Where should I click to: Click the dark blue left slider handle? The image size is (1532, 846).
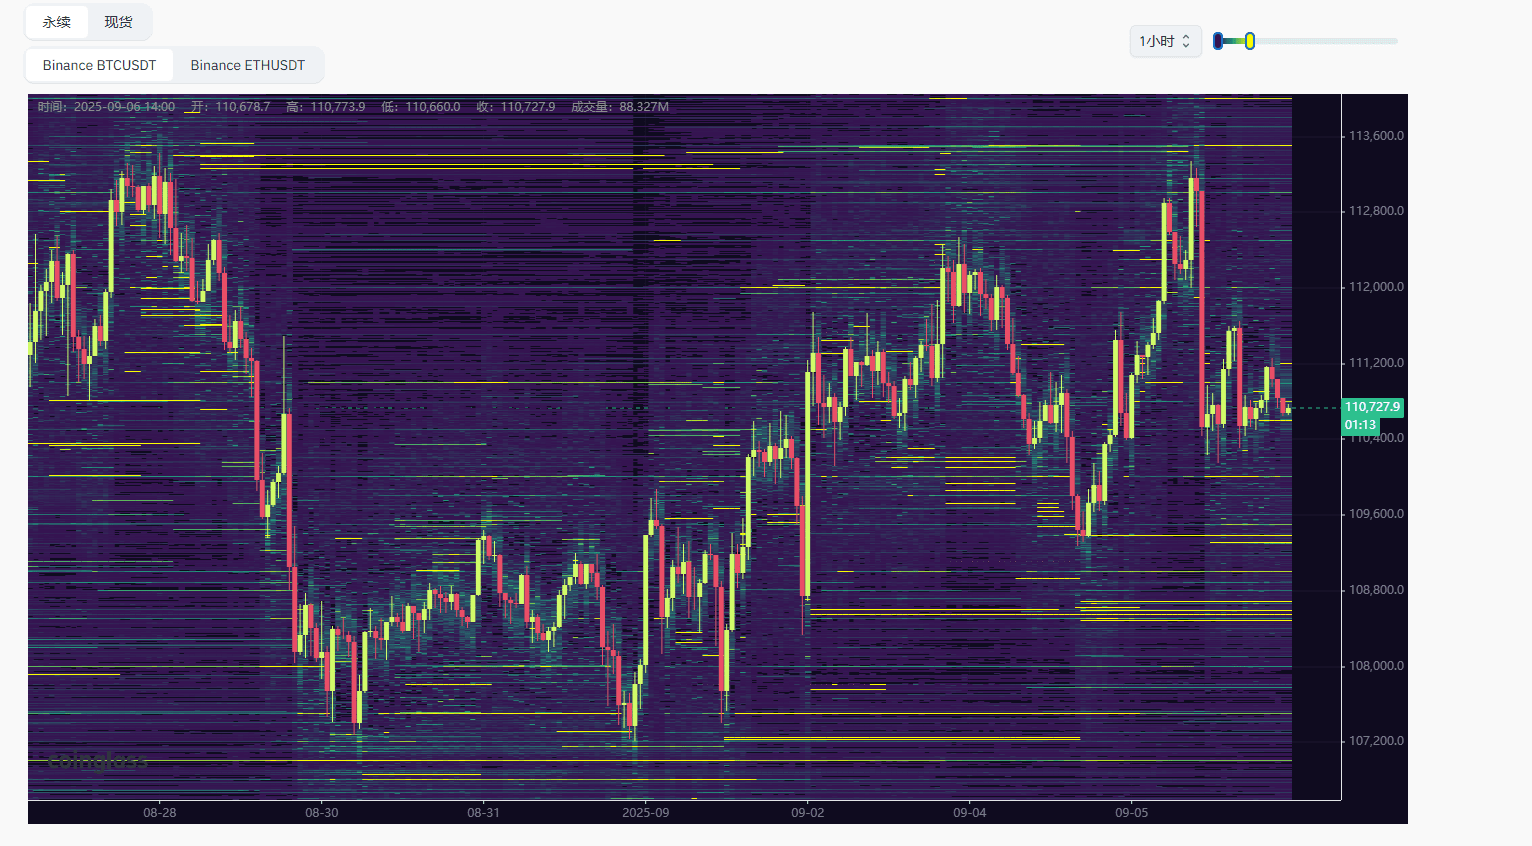(x=1217, y=41)
